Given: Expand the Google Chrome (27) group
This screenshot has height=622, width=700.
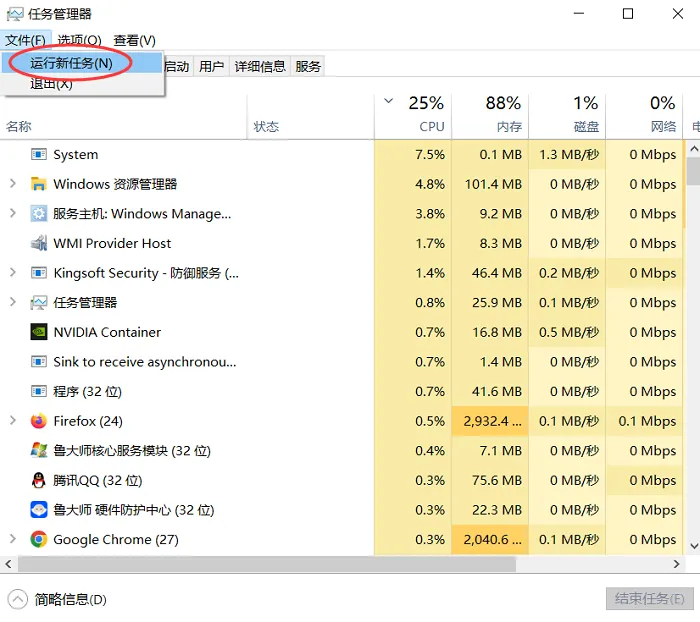Looking at the screenshot, I should (x=13, y=539).
